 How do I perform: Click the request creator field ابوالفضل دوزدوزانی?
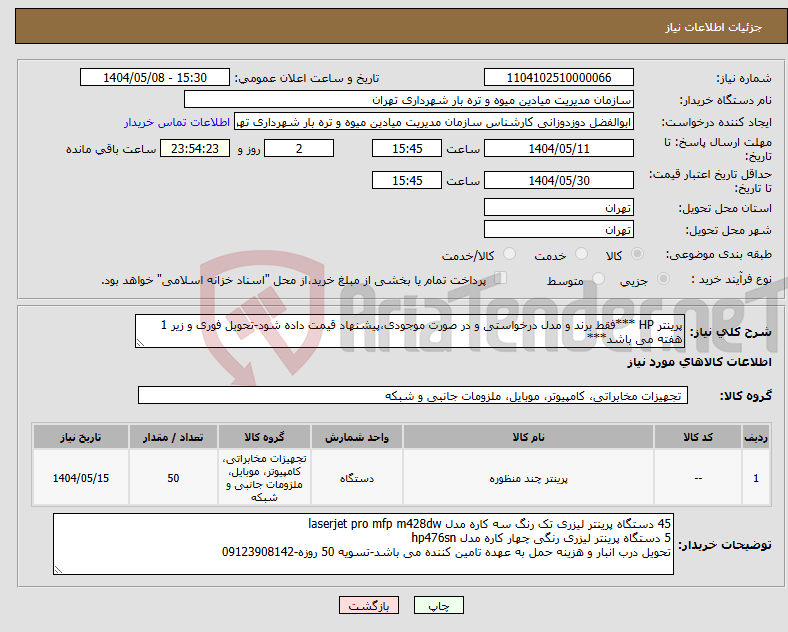434,122
